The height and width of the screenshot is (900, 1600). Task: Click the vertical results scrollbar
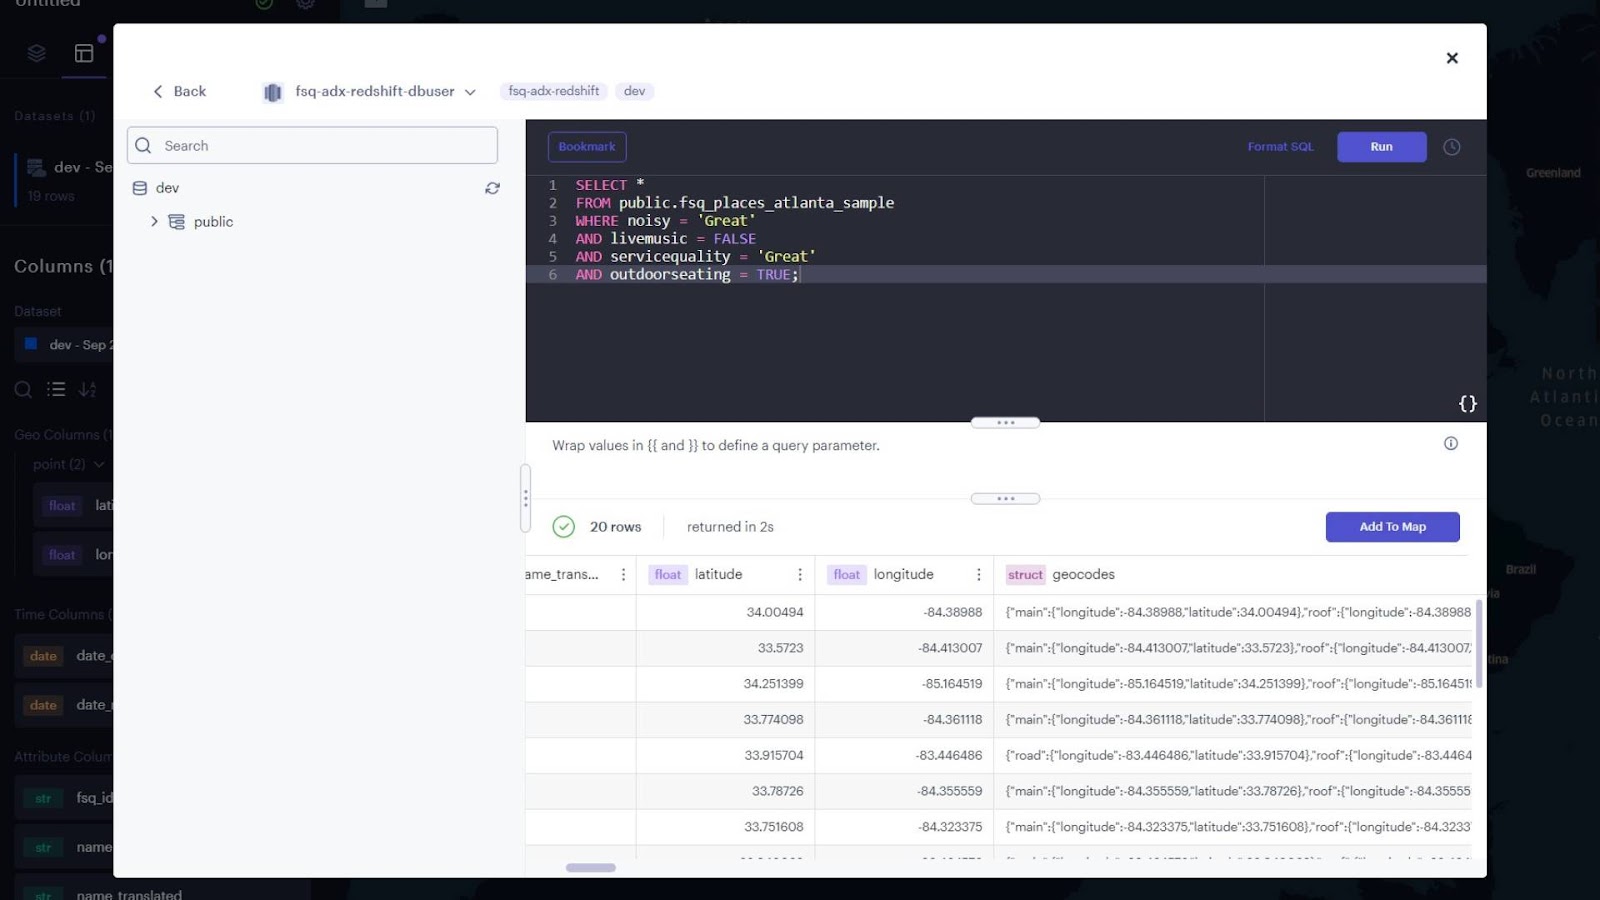tap(1479, 643)
